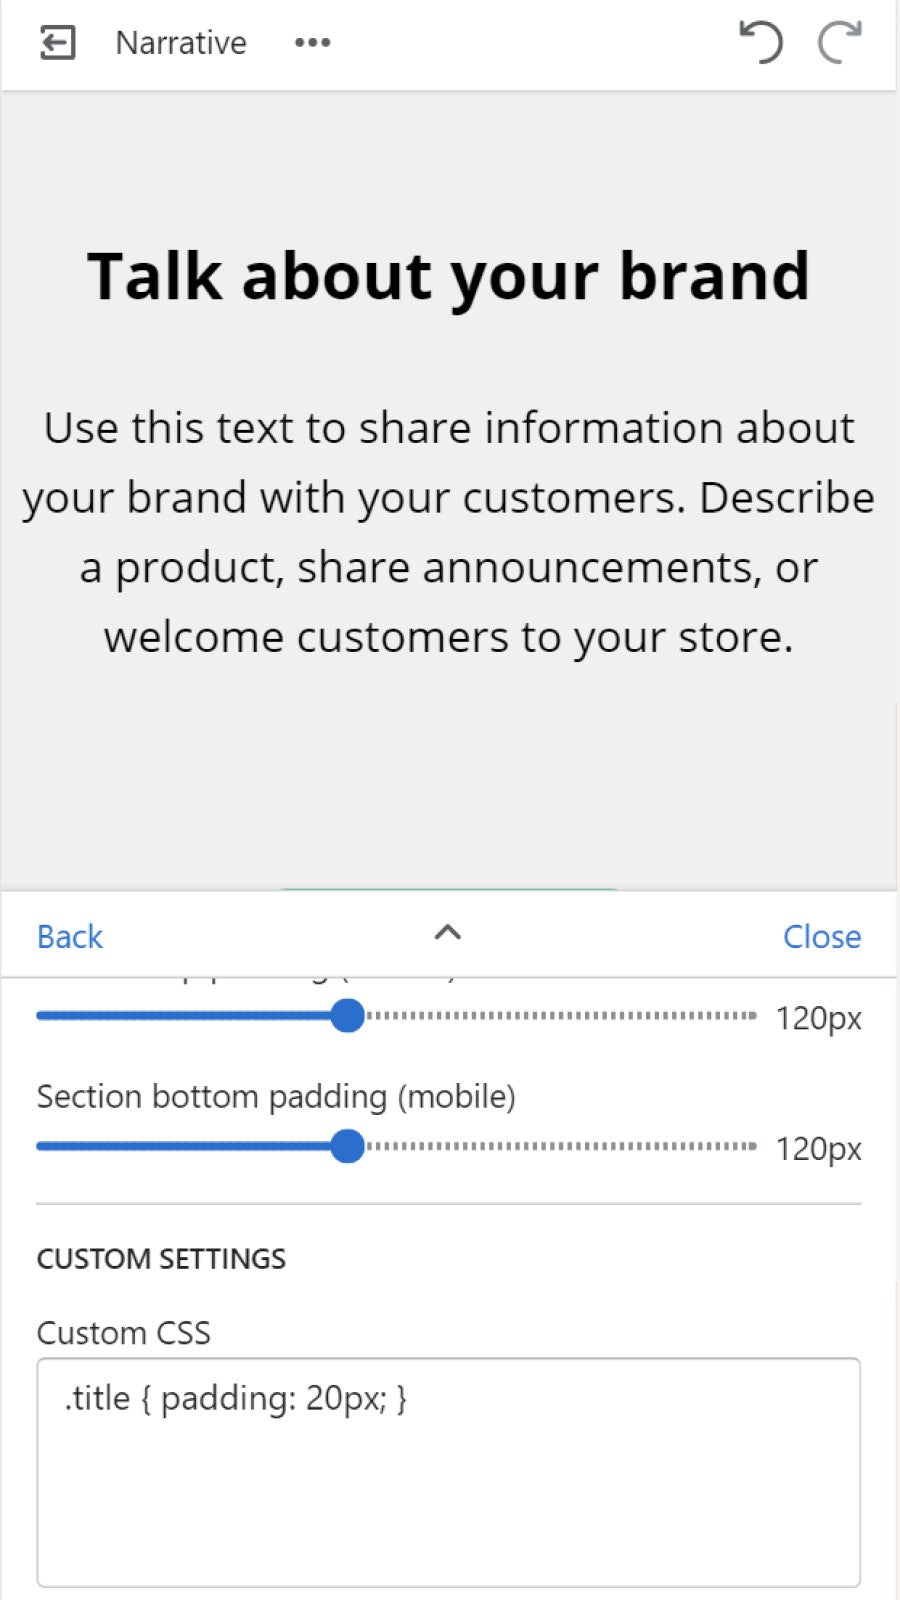Go back using the Back link
Image resolution: width=900 pixels, height=1600 pixels.
[70, 937]
